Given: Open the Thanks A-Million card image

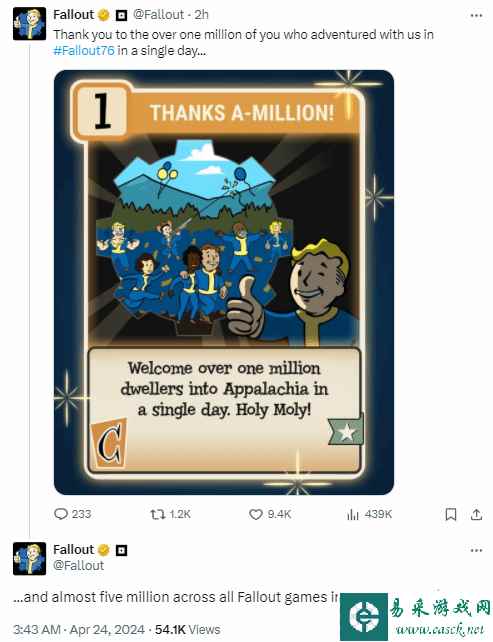Looking at the screenshot, I should pos(224,283).
